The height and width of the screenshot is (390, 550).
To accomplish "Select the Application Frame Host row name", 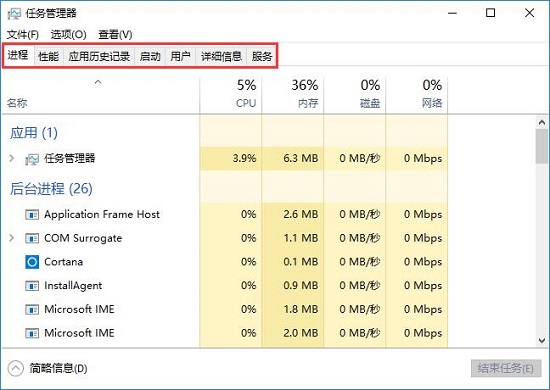I will tap(102, 214).
